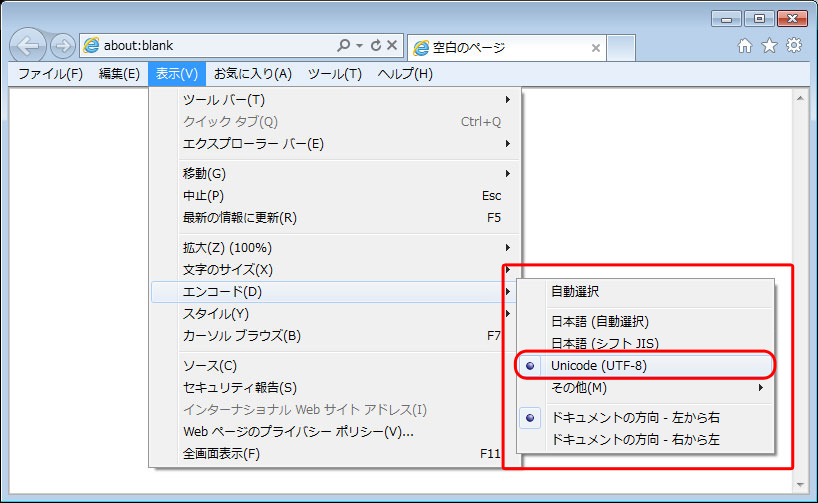Choose 最新の情報に更新(R)

[x=335, y=218]
